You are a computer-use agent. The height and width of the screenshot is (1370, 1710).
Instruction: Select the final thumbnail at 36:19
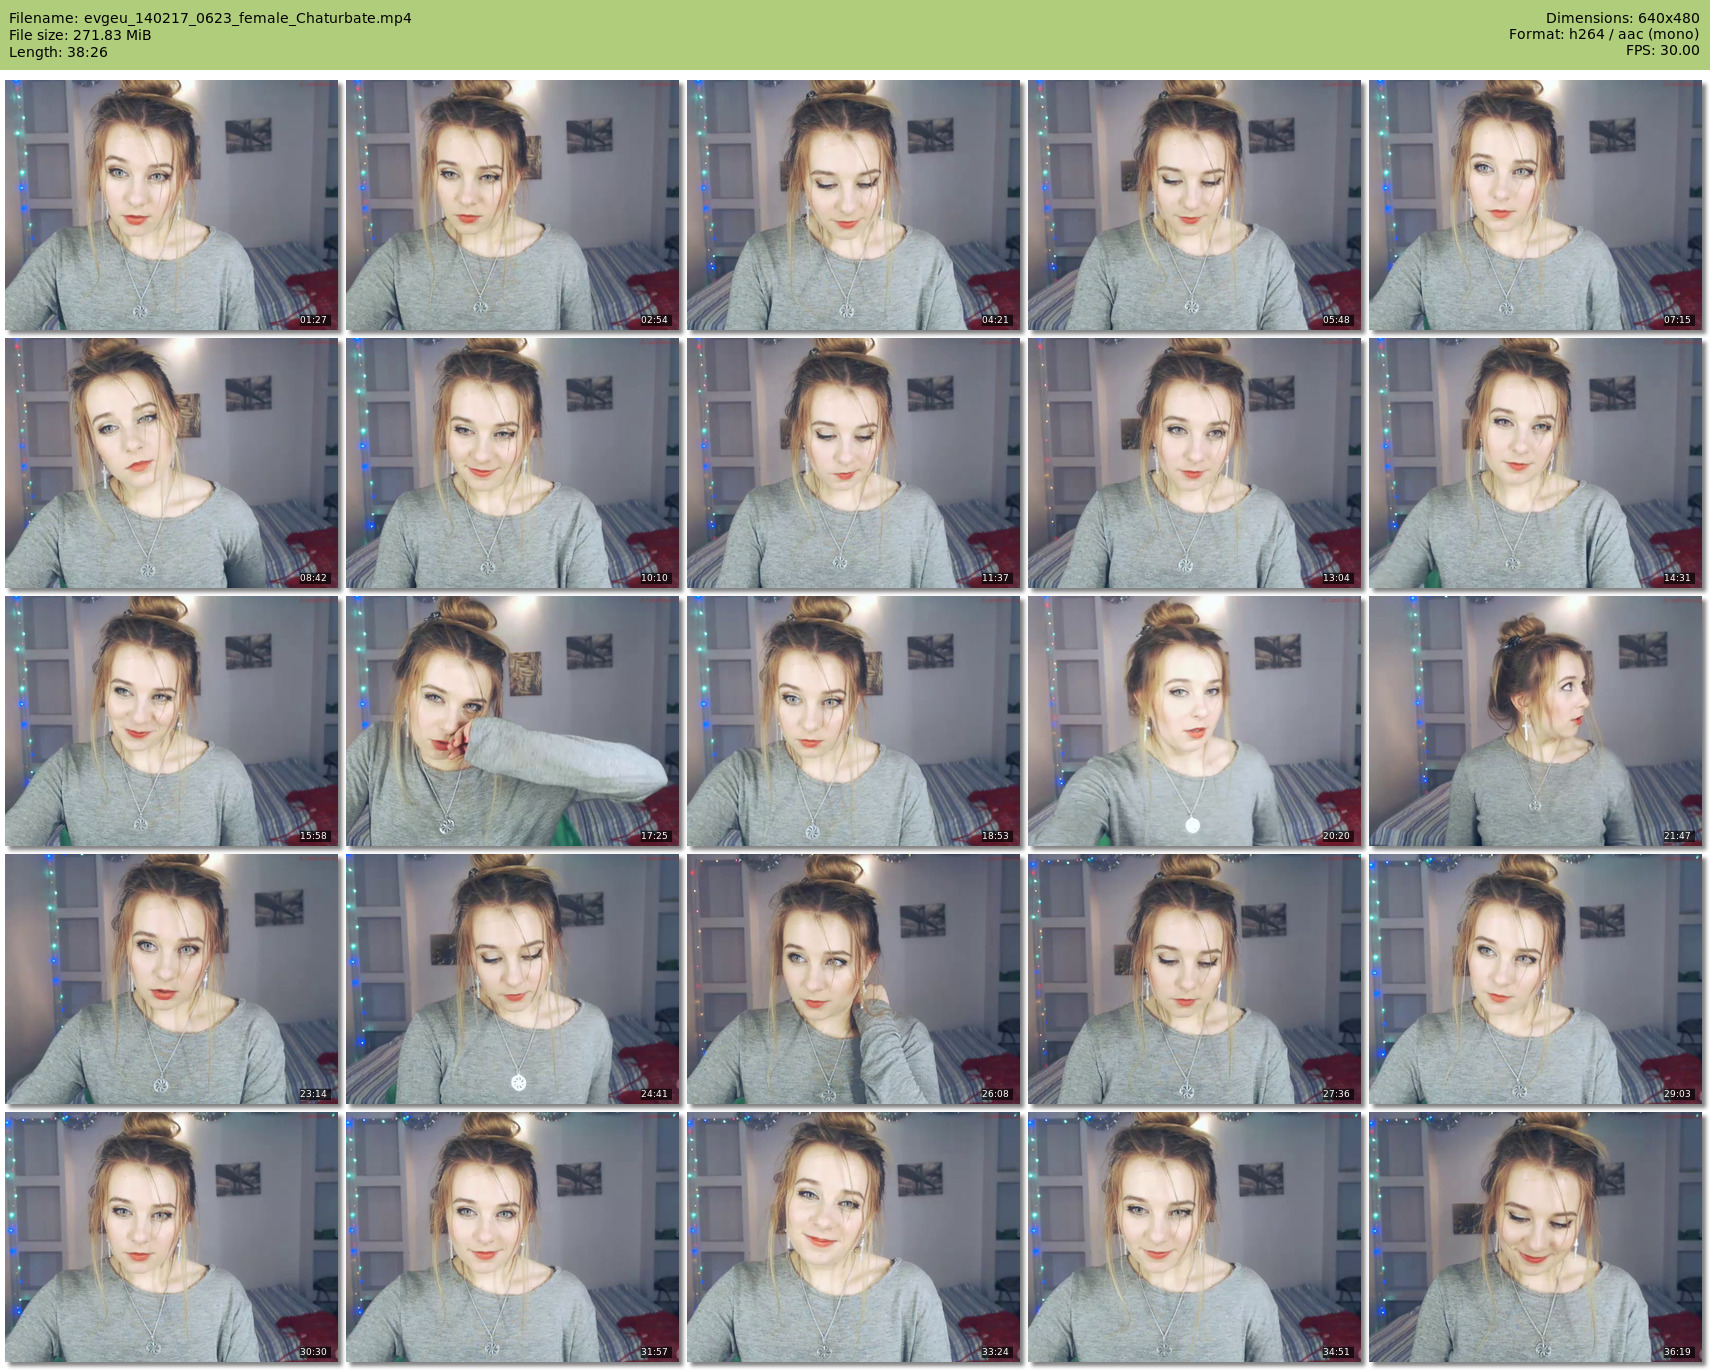point(1535,1237)
